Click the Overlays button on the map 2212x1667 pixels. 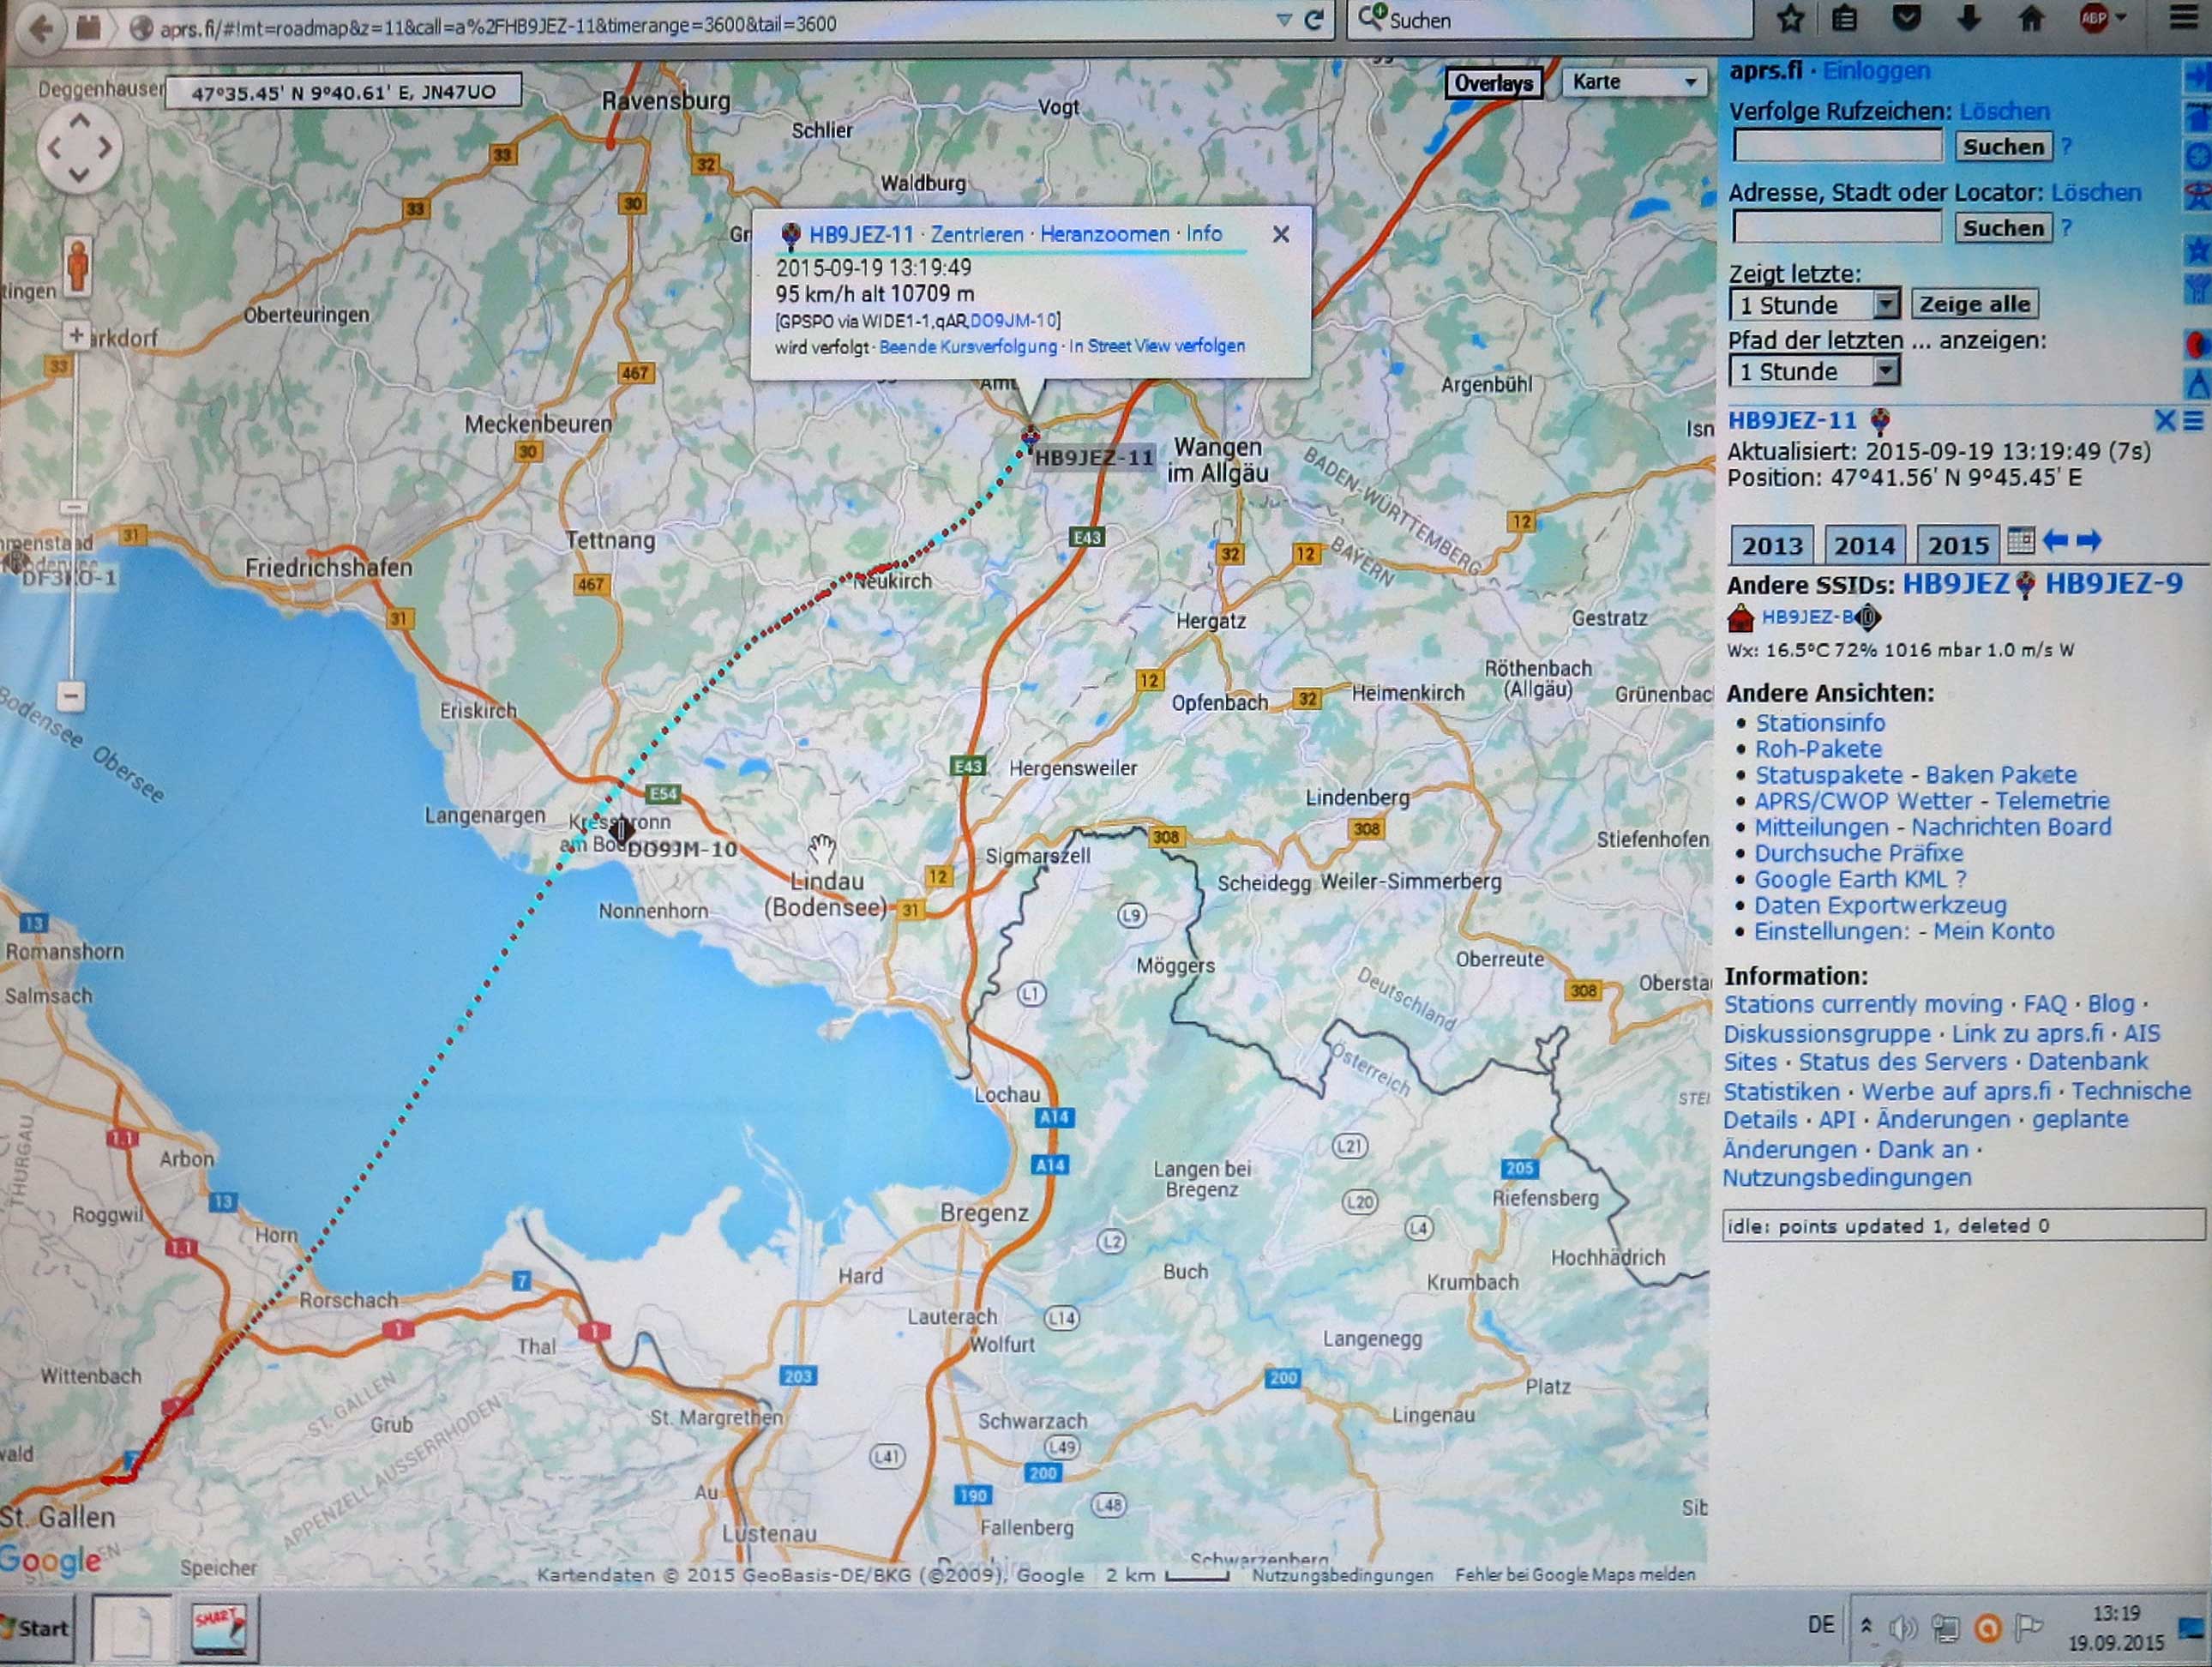pos(1493,83)
